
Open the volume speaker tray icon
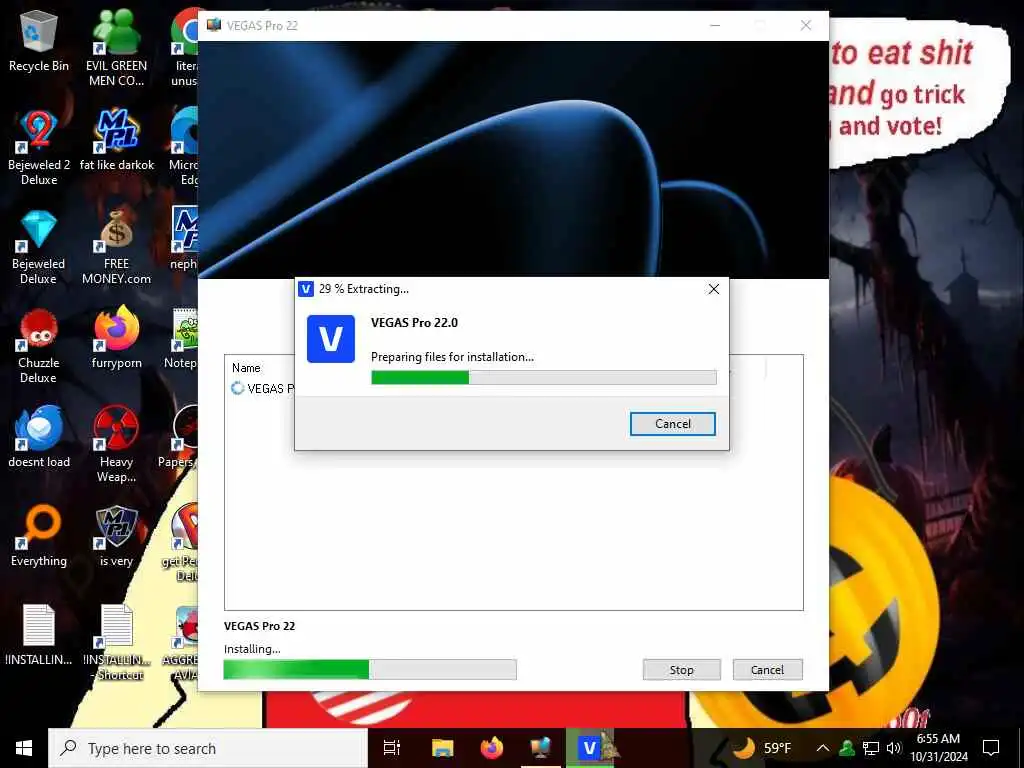pyautogui.click(x=894, y=748)
